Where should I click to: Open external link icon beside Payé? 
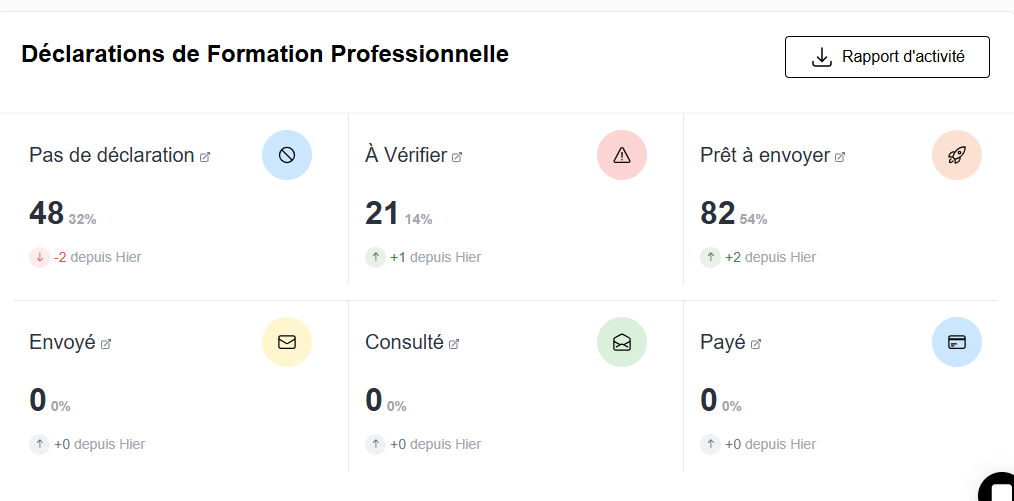point(756,344)
